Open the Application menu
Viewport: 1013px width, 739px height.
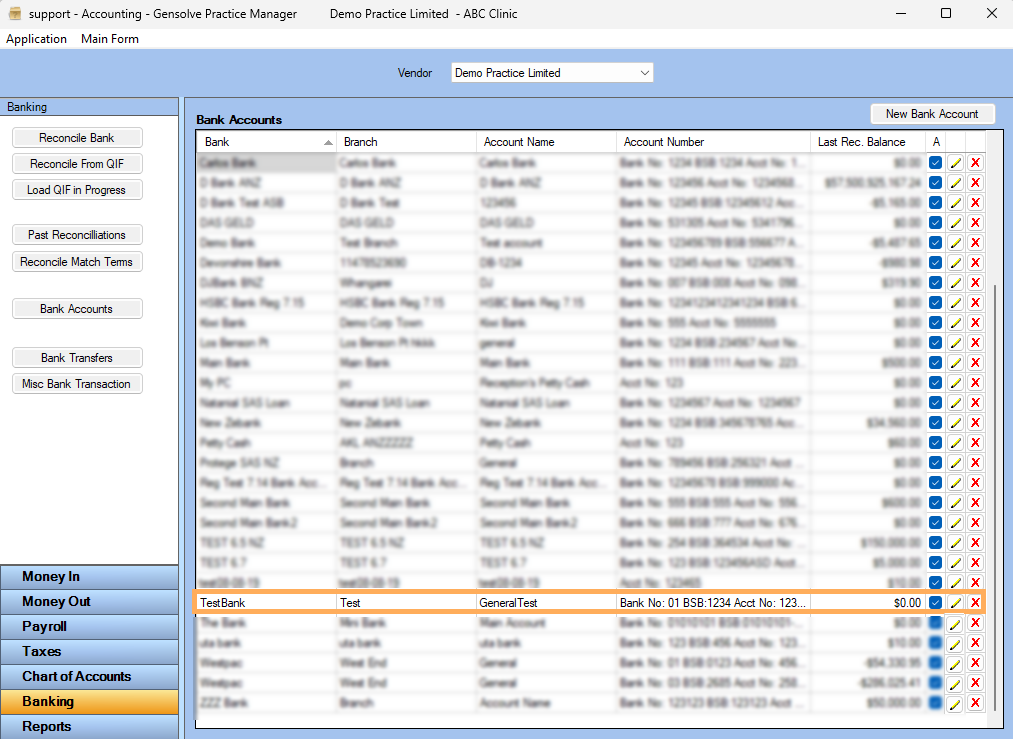(36, 39)
